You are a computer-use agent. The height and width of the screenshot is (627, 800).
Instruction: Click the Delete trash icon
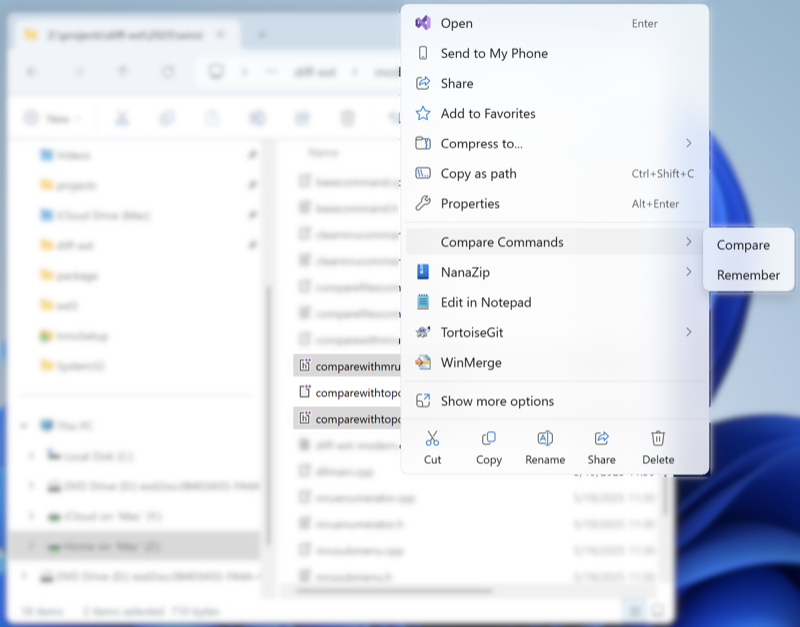point(658,438)
